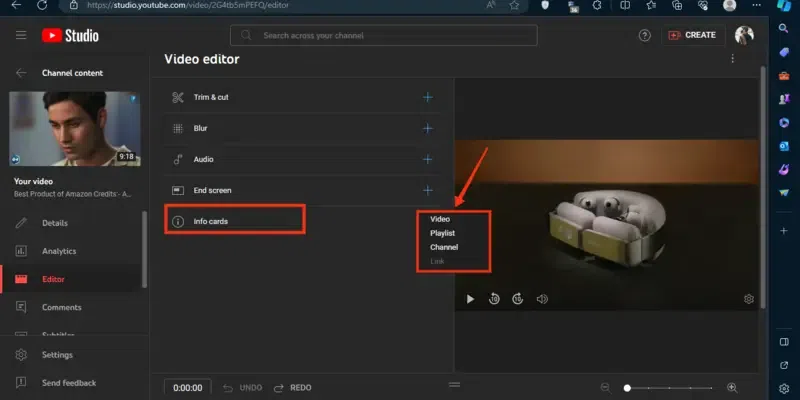Image resolution: width=800 pixels, height=400 pixels.
Task: Toggle the browser split screen icon
Action: coord(624,5)
